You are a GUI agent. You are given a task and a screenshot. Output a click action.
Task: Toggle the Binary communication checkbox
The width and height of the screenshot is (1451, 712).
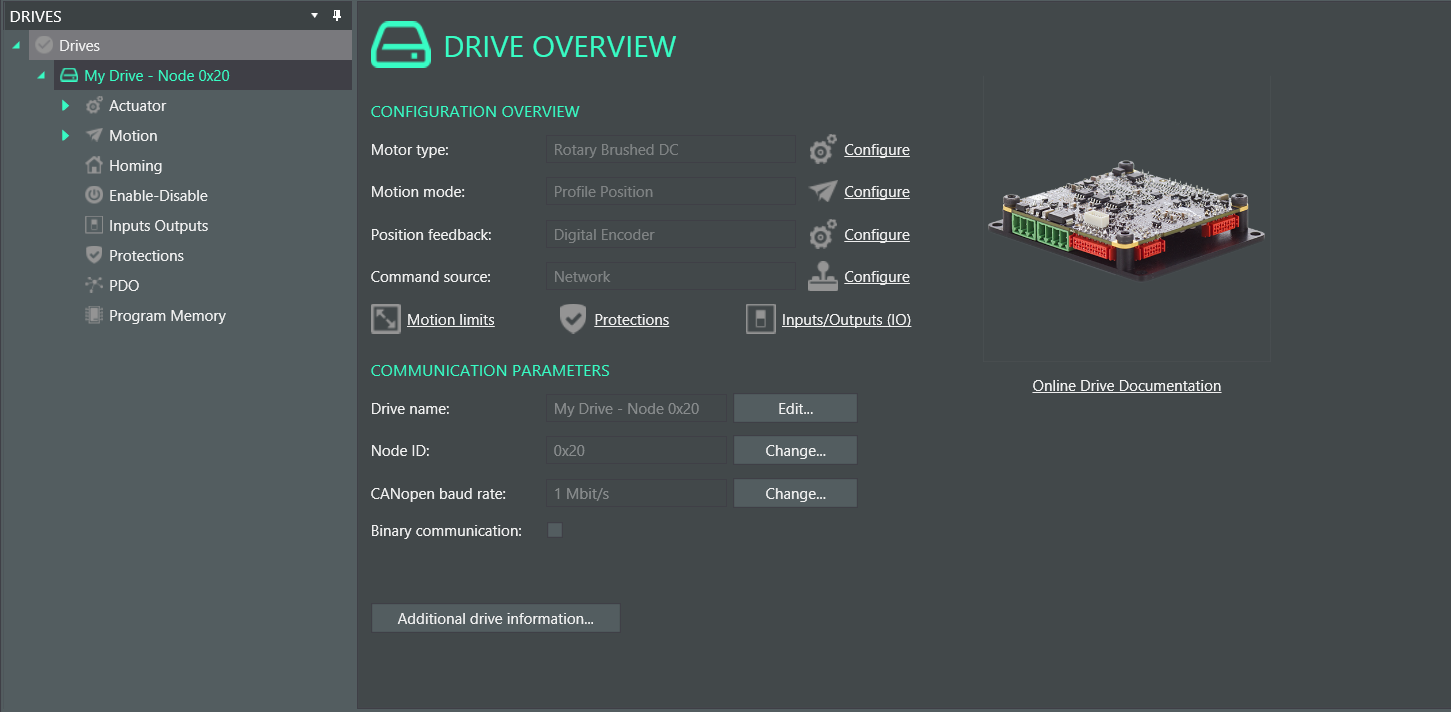point(555,531)
